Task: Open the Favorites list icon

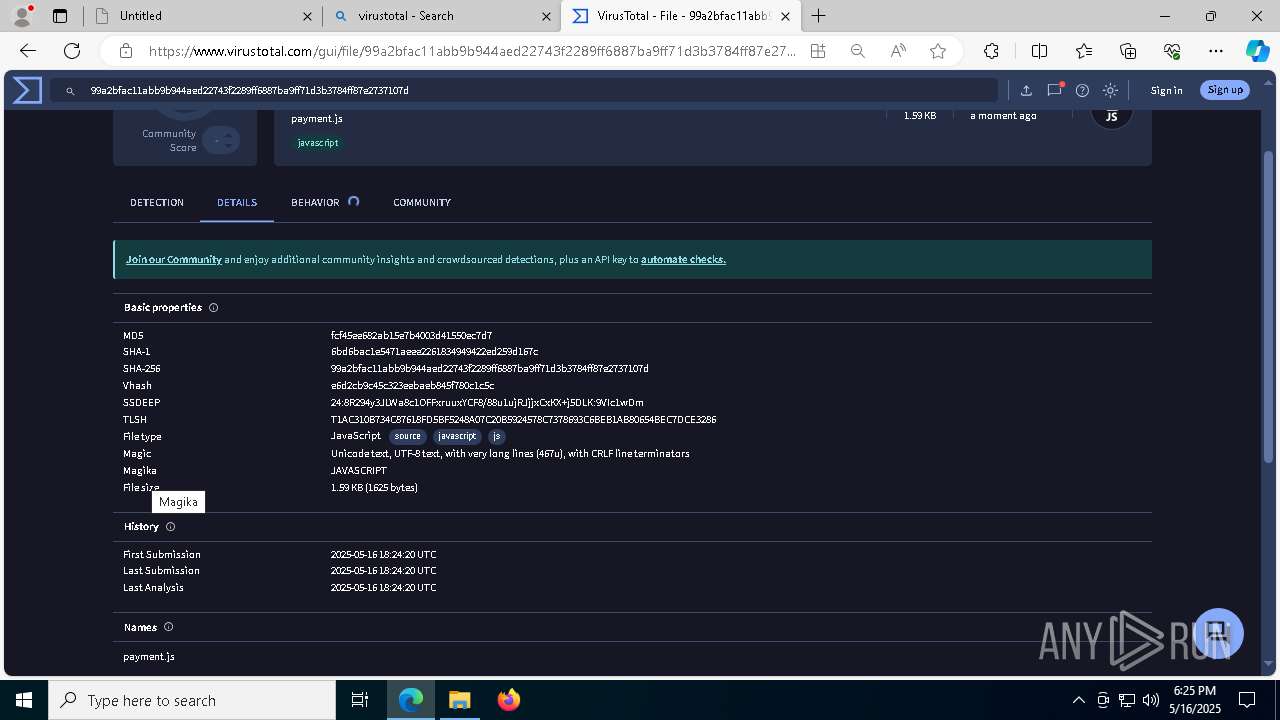Action: [x=1084, y=51]
